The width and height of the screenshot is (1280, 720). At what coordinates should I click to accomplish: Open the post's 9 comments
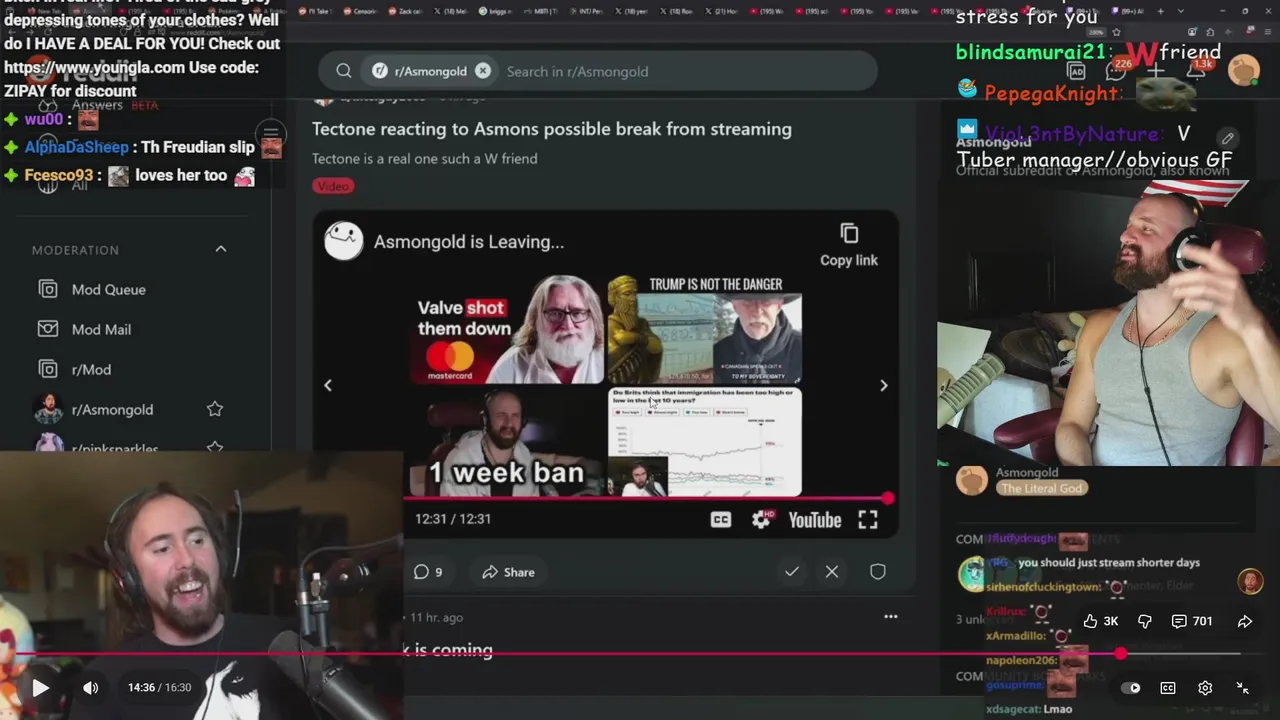pos(428,572)
